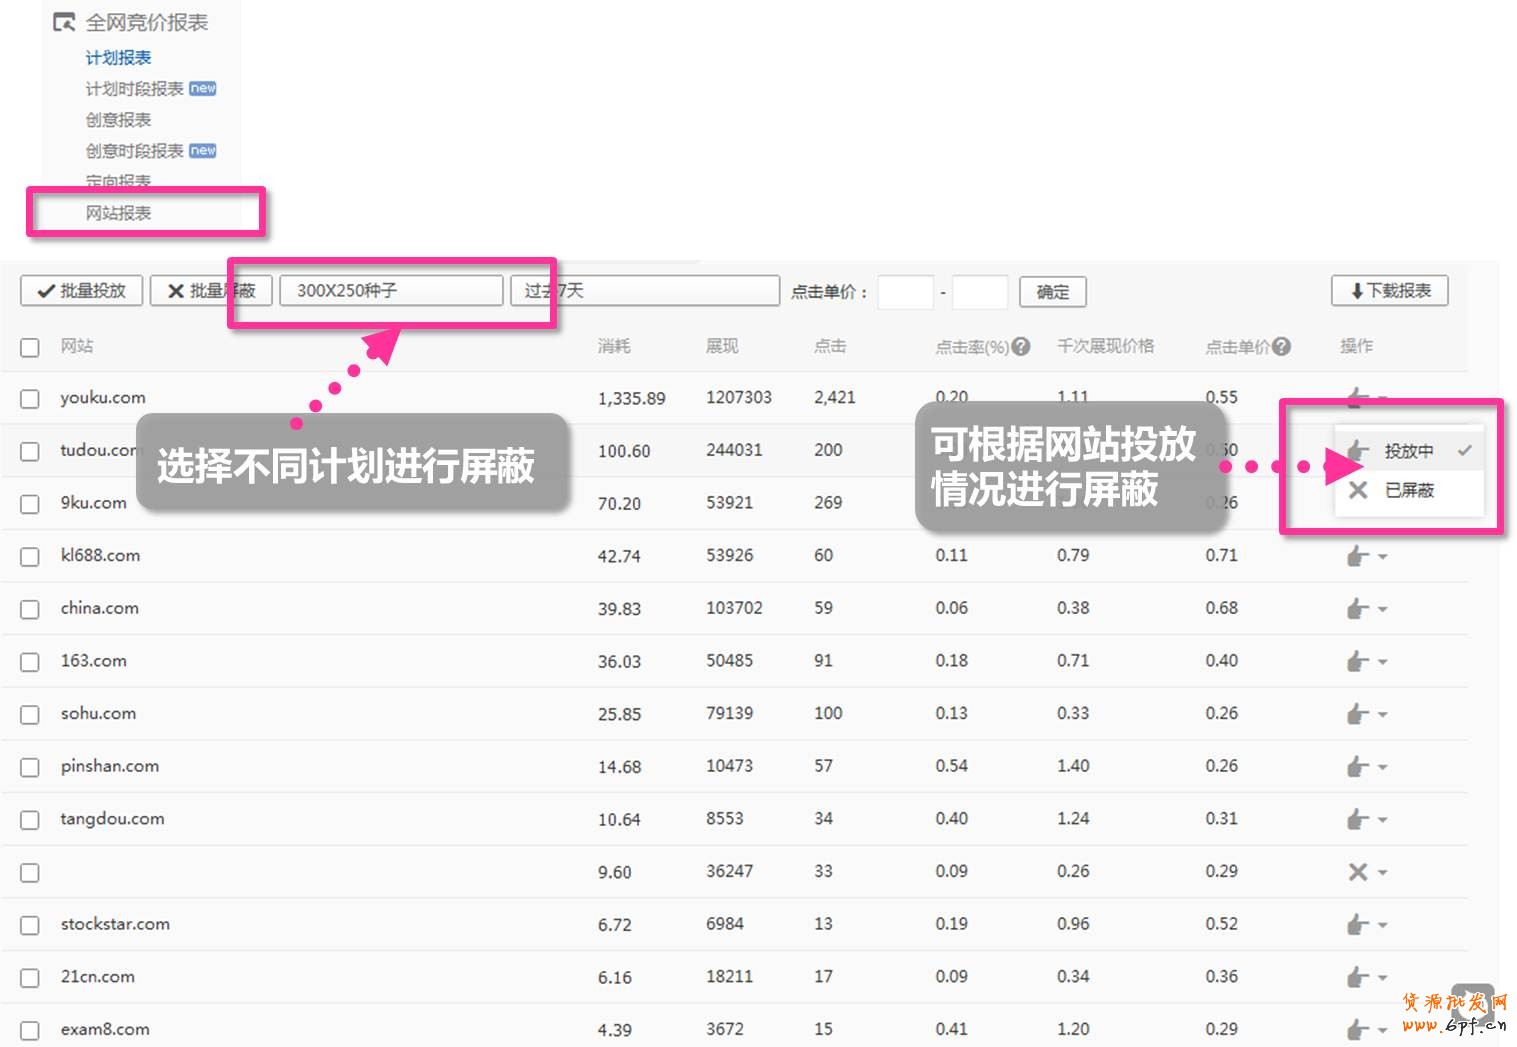This screenshot has width=1517, height=1047.
Task: Open the 过去7天 date range dropdown
Action: tap(643, 290)
